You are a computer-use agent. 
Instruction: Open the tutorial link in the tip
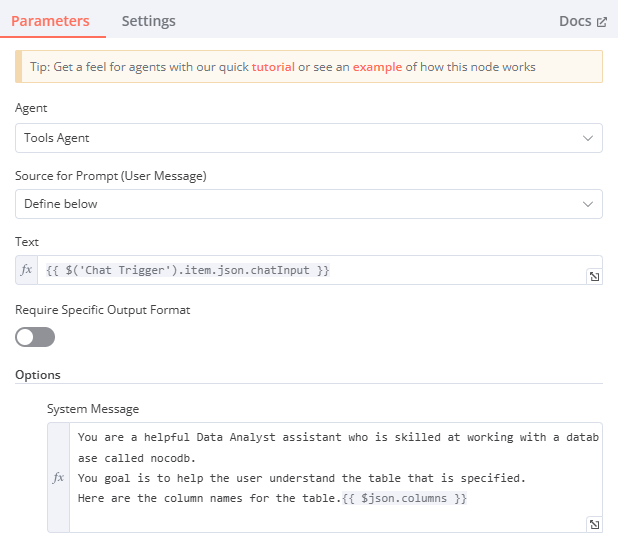pos(273,67)
